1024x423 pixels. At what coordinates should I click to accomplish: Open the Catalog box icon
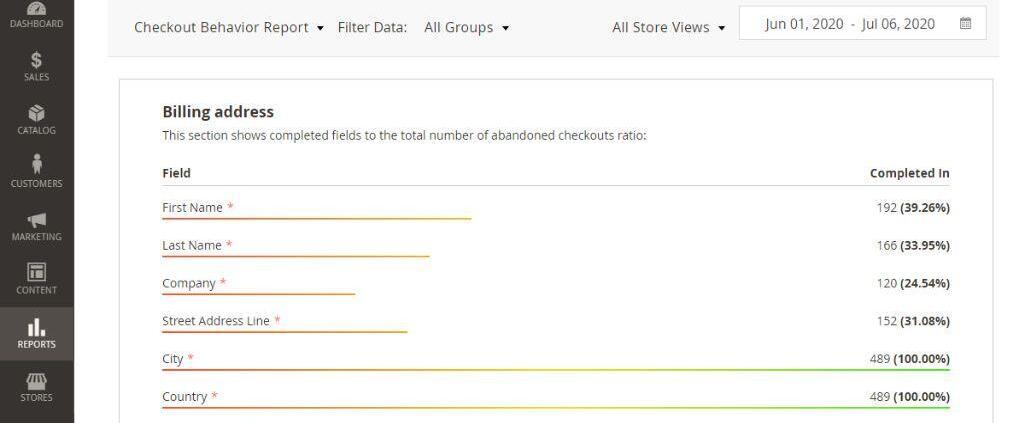click(37, 113)
